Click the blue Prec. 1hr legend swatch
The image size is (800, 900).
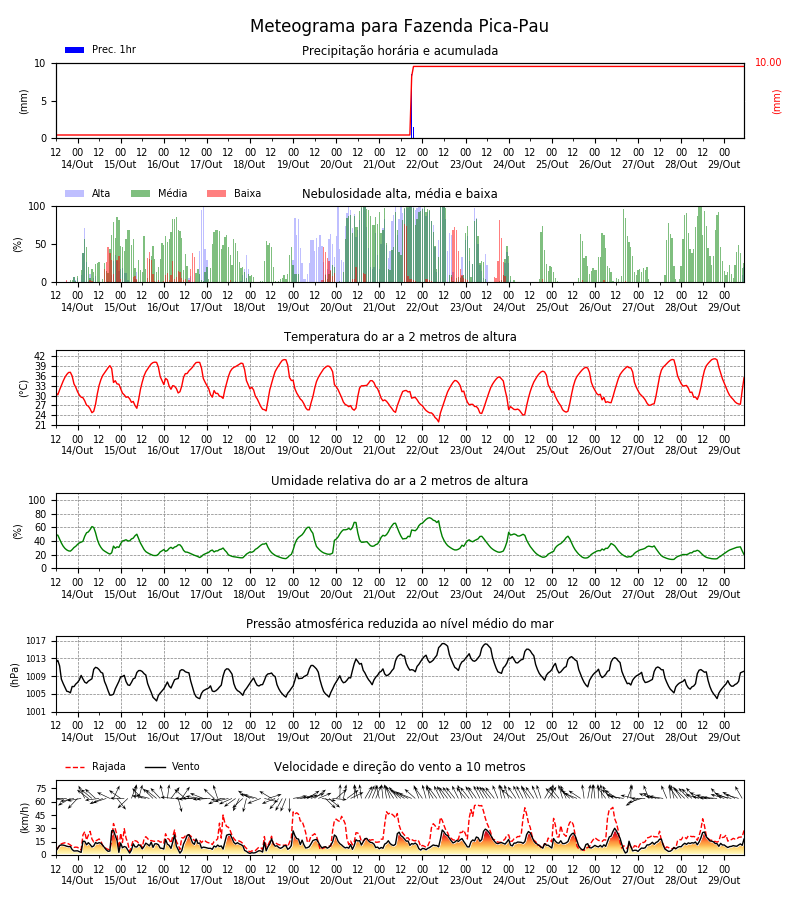75,50
